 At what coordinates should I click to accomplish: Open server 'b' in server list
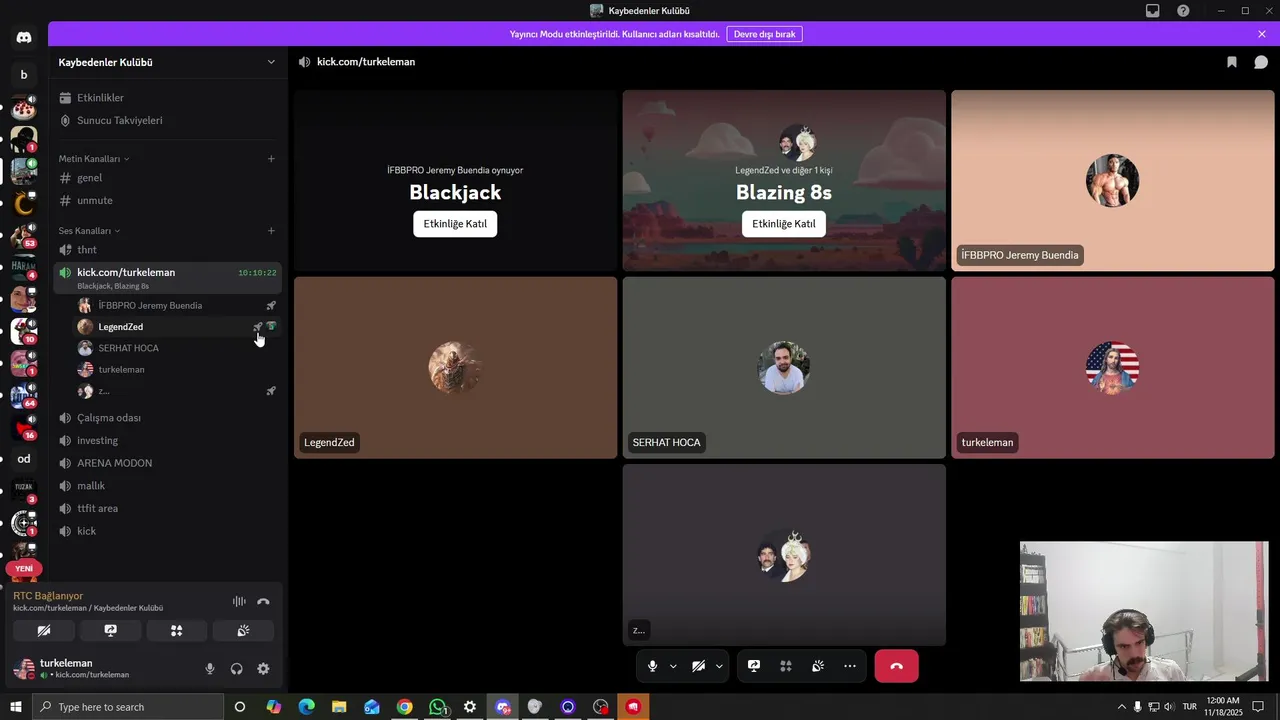(x=24, y=75)
